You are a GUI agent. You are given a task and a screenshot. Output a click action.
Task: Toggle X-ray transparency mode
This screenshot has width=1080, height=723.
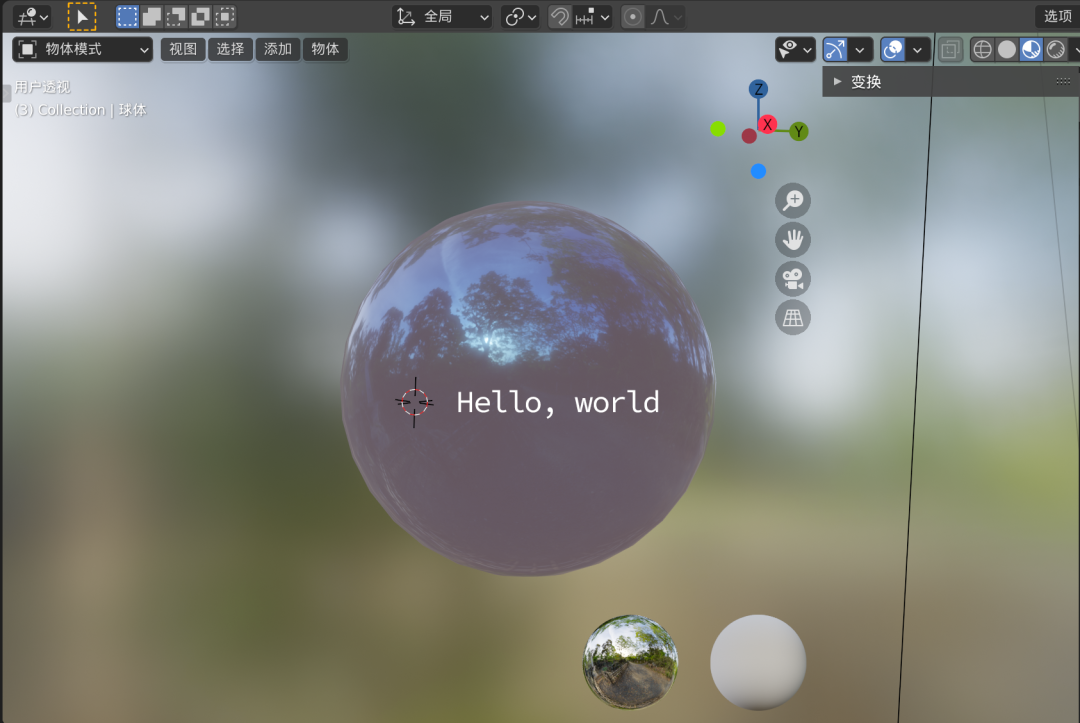[951, 50]
